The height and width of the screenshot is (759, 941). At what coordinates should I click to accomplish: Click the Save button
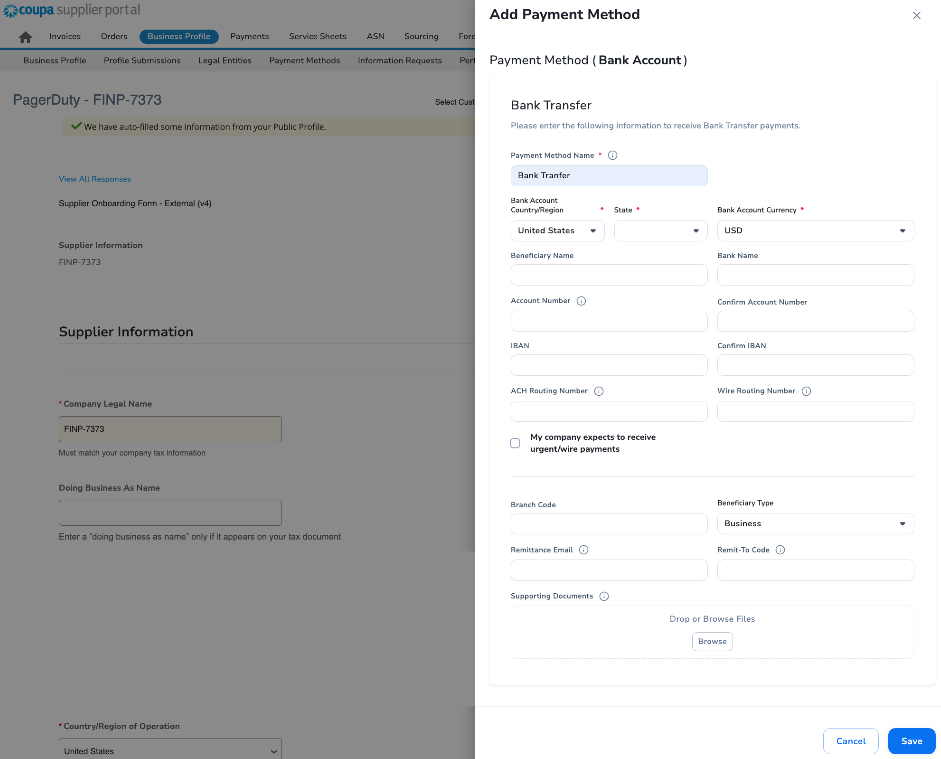click(911, 741)
